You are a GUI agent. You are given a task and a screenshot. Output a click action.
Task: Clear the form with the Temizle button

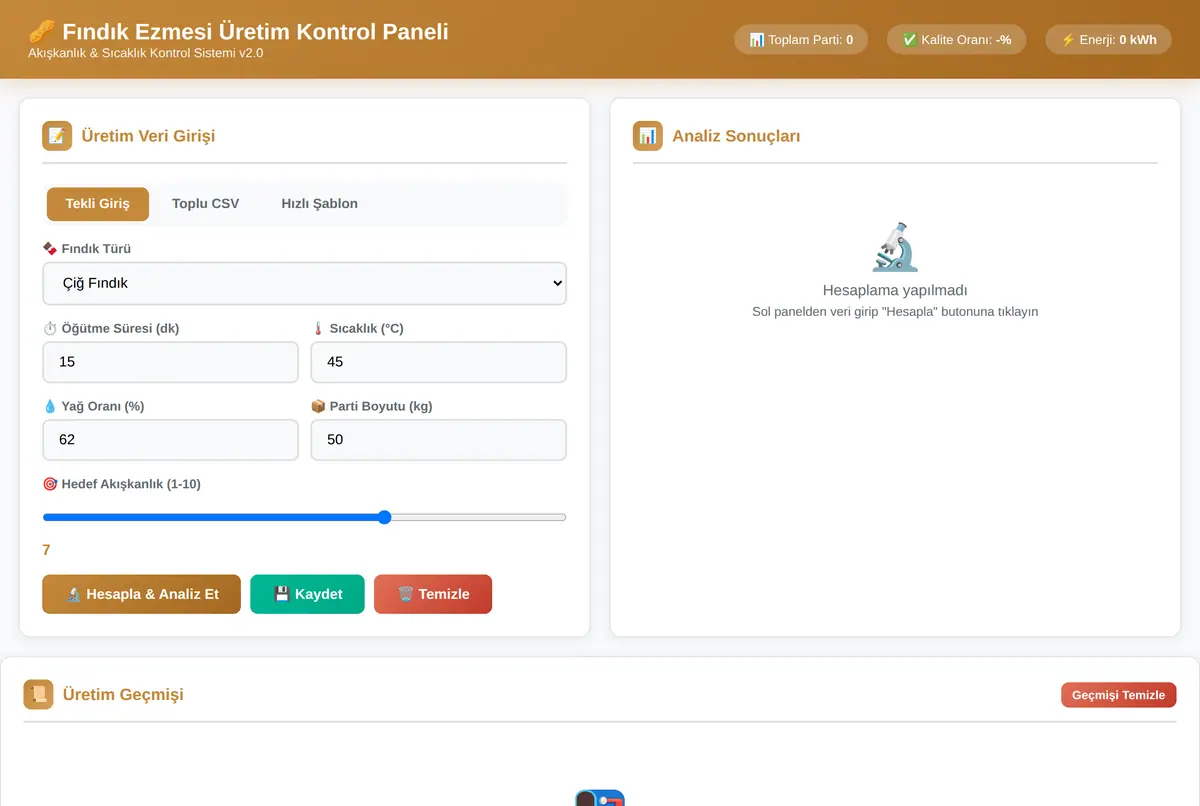[433, 594]
